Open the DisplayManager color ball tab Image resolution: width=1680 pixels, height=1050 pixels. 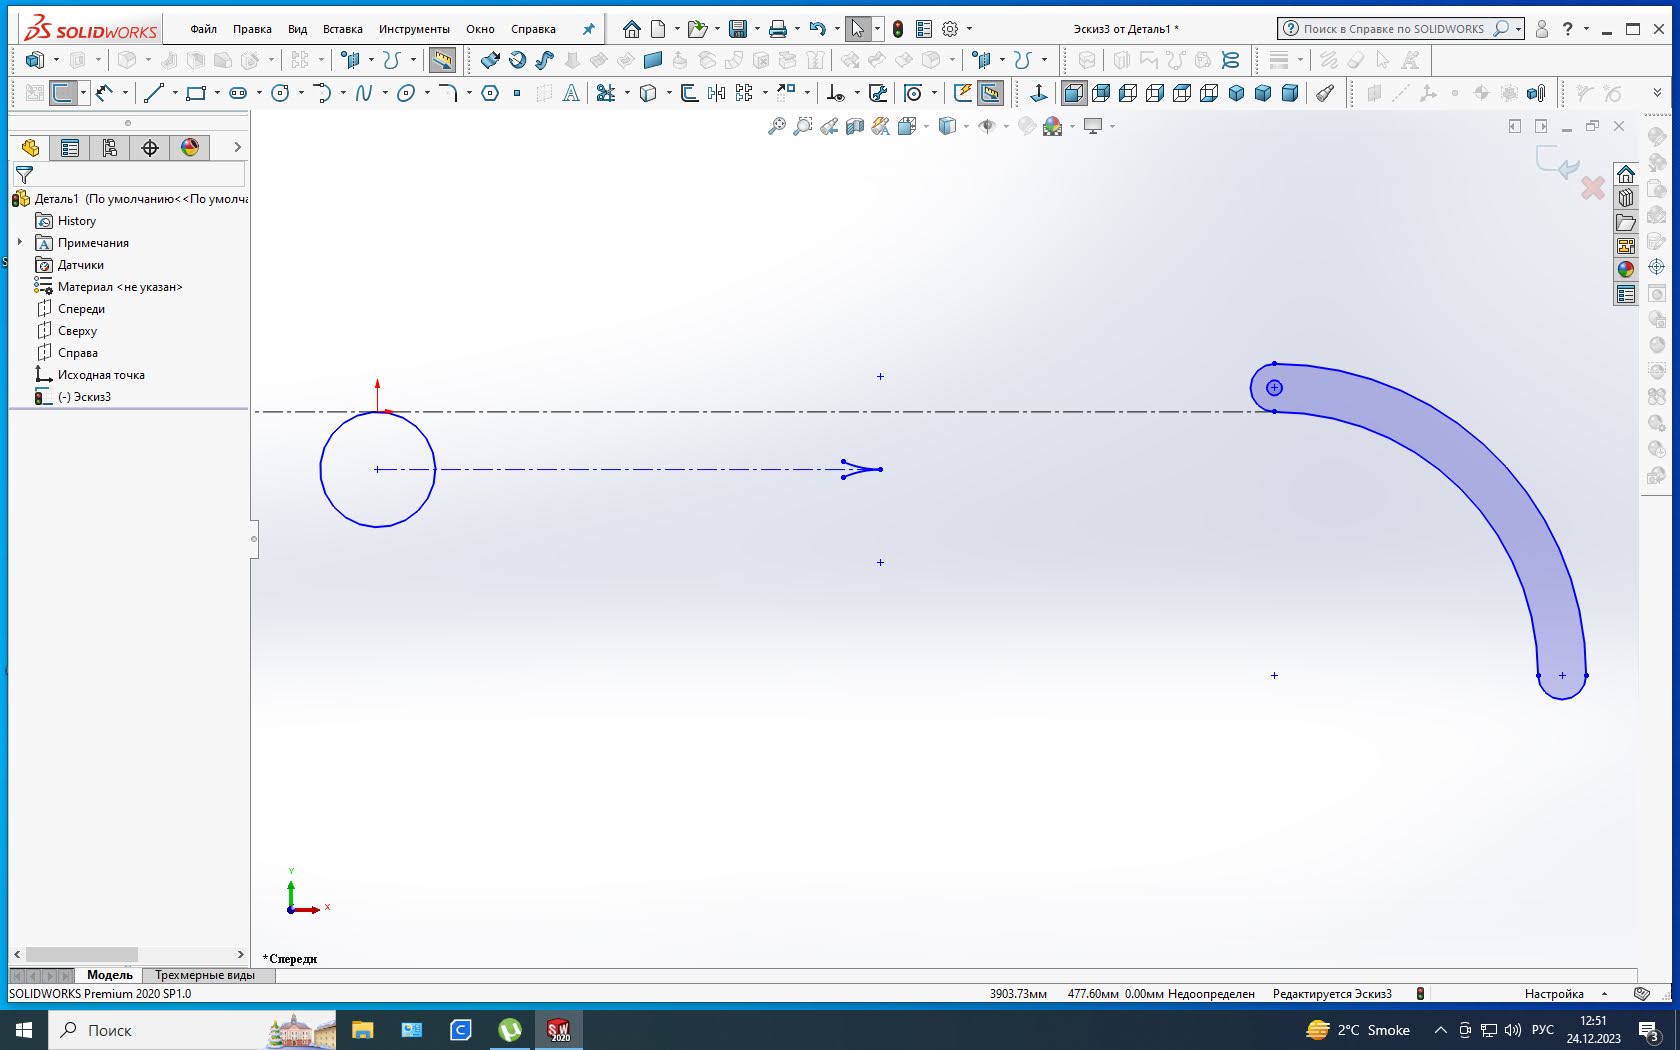(x=190, y=148)
